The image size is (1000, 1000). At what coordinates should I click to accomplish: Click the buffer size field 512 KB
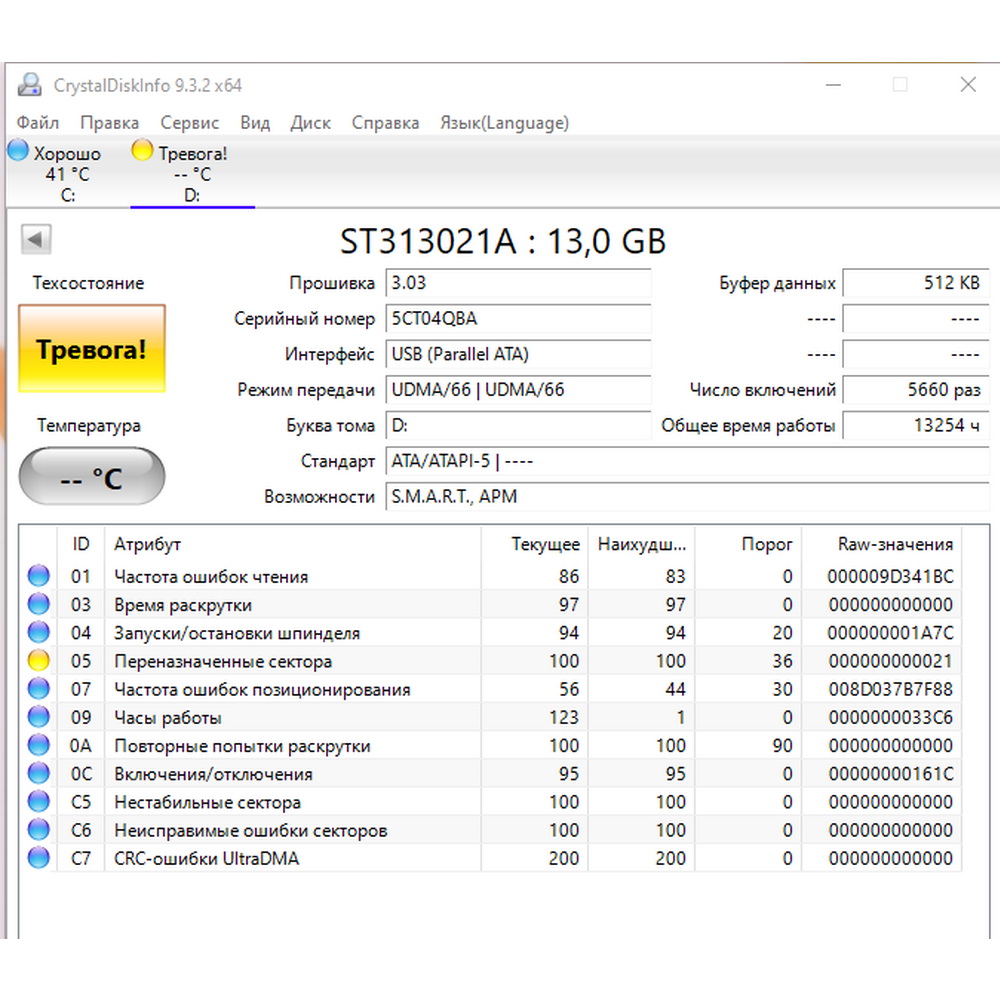pyautogui.click(x=916, y=283)
